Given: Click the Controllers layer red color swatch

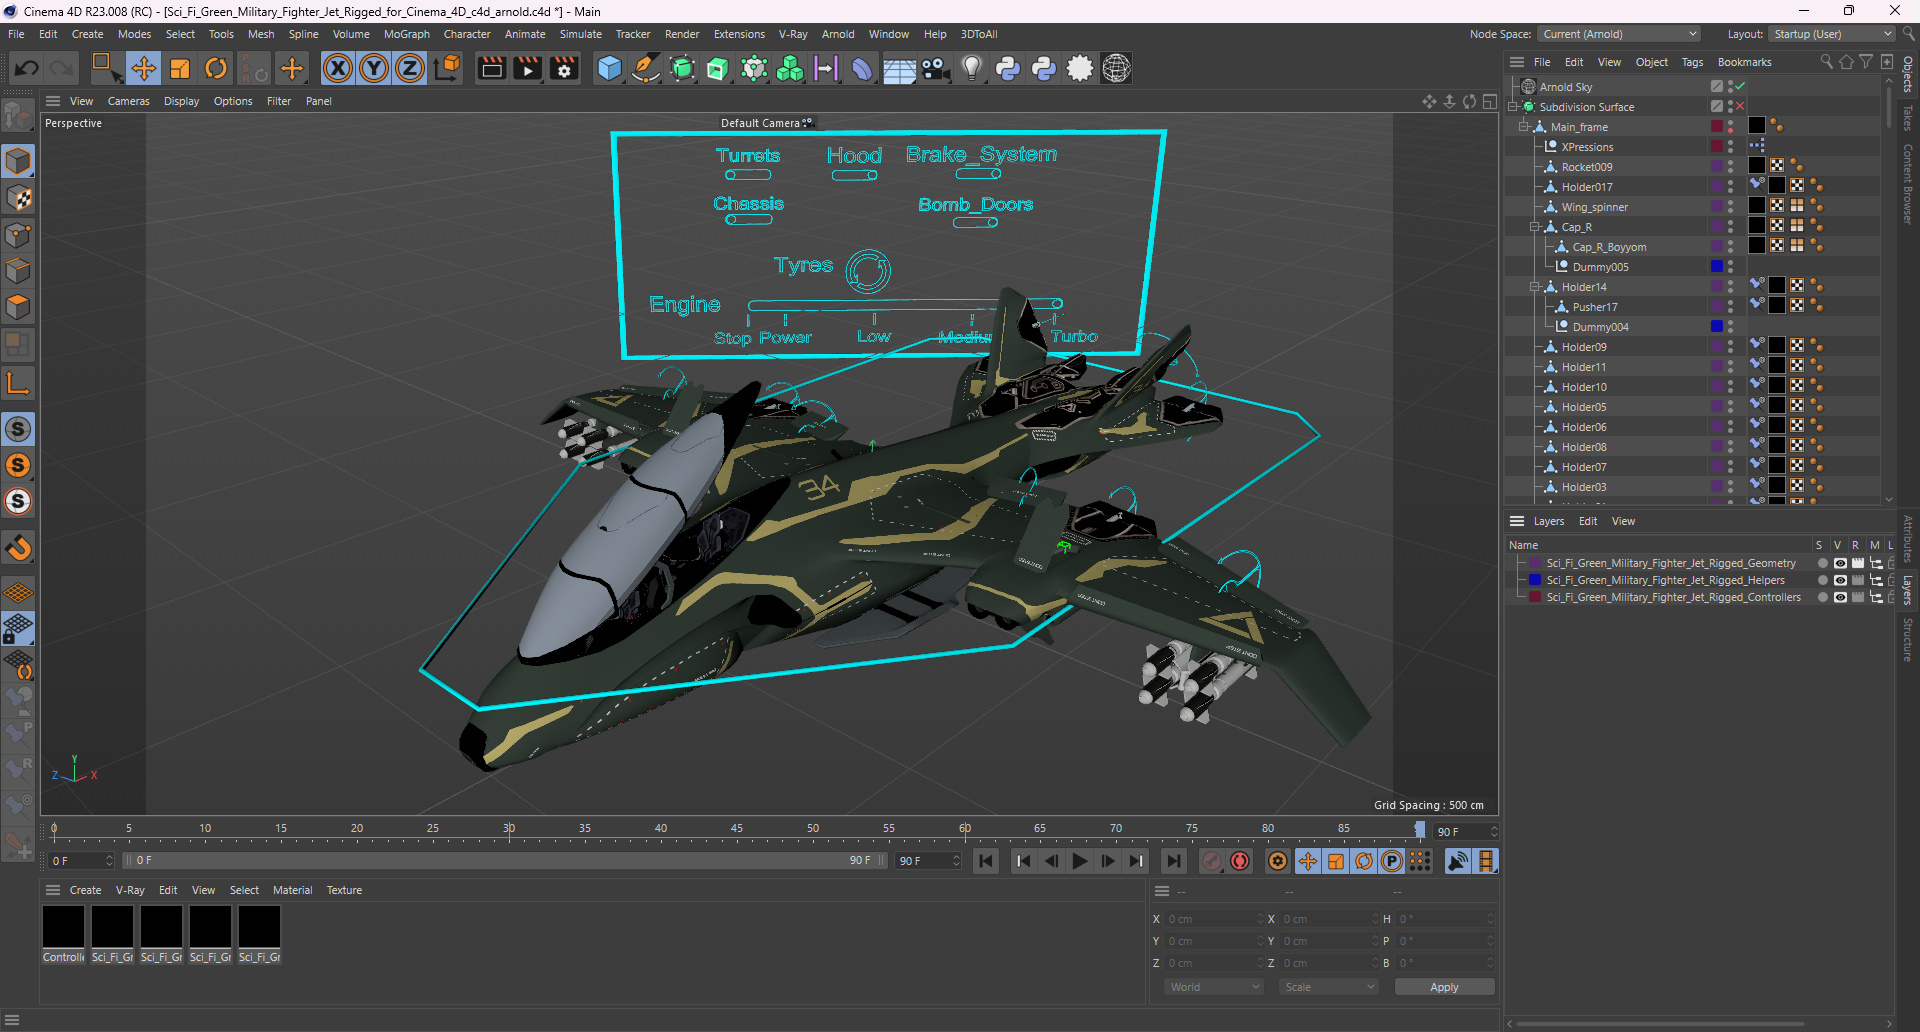Looking at the screenshot, I should tap(1535, 597).
